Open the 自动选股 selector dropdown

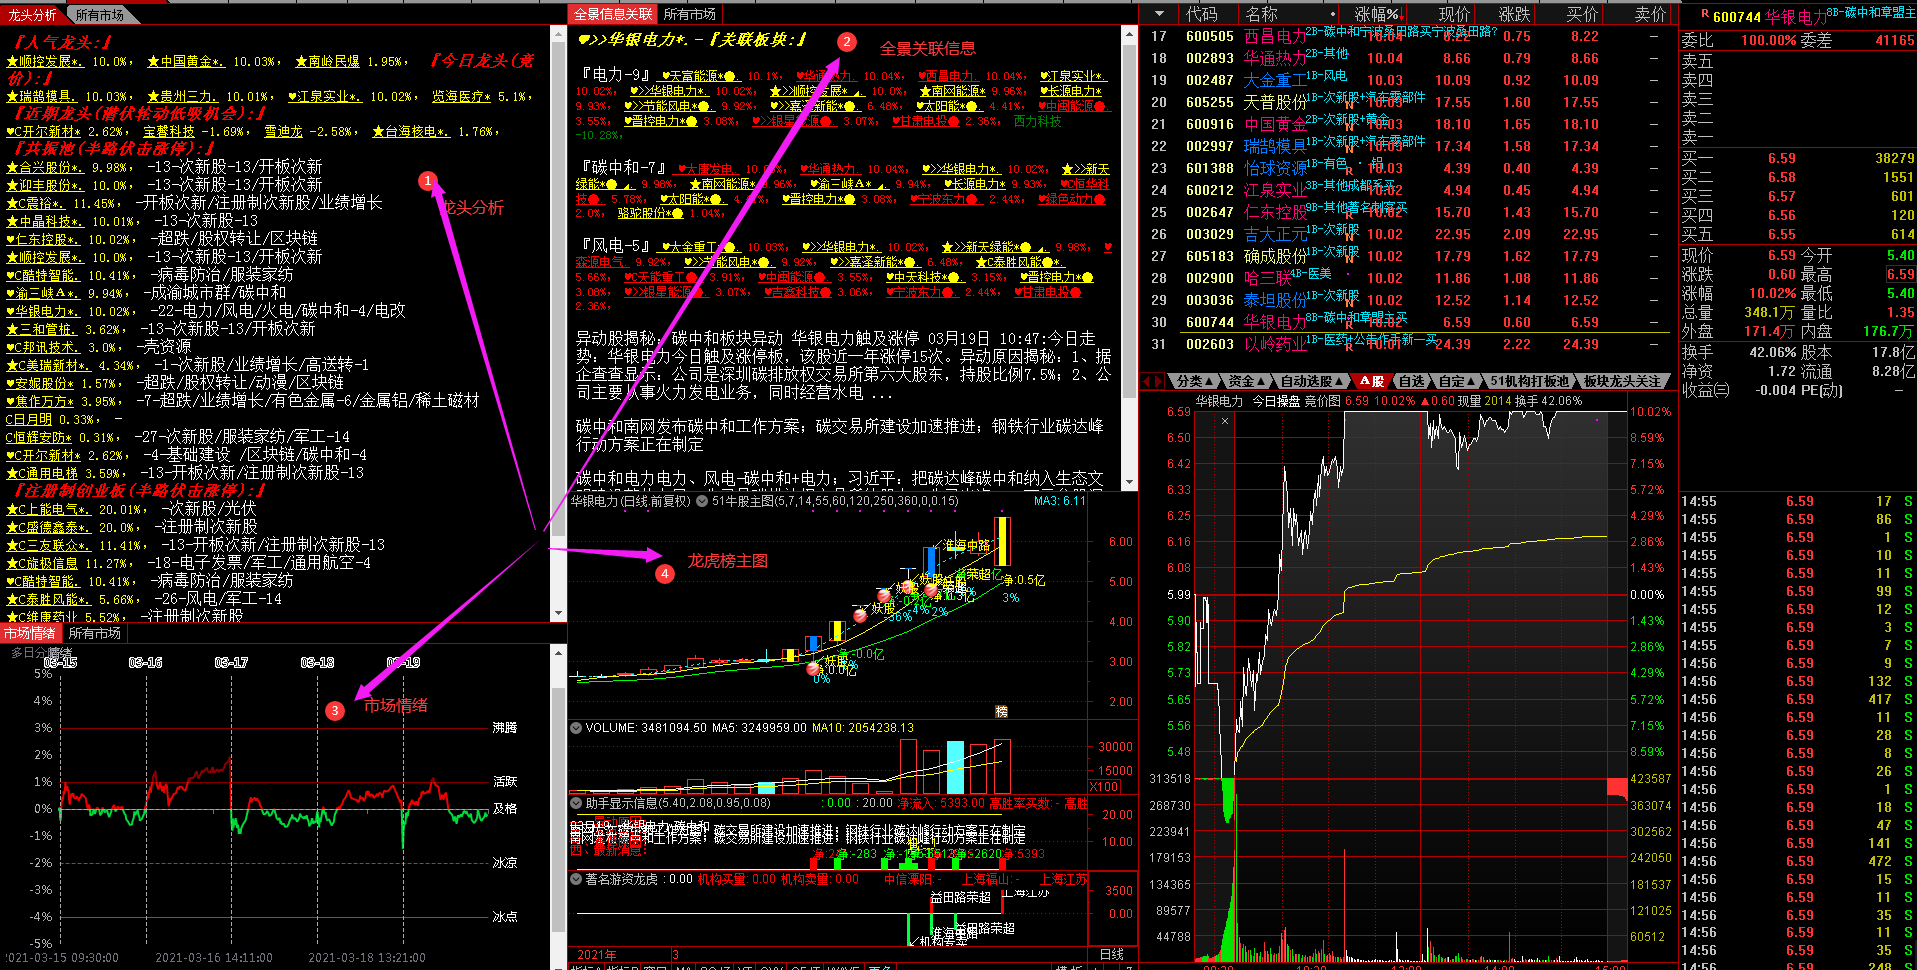point(1312,381)
